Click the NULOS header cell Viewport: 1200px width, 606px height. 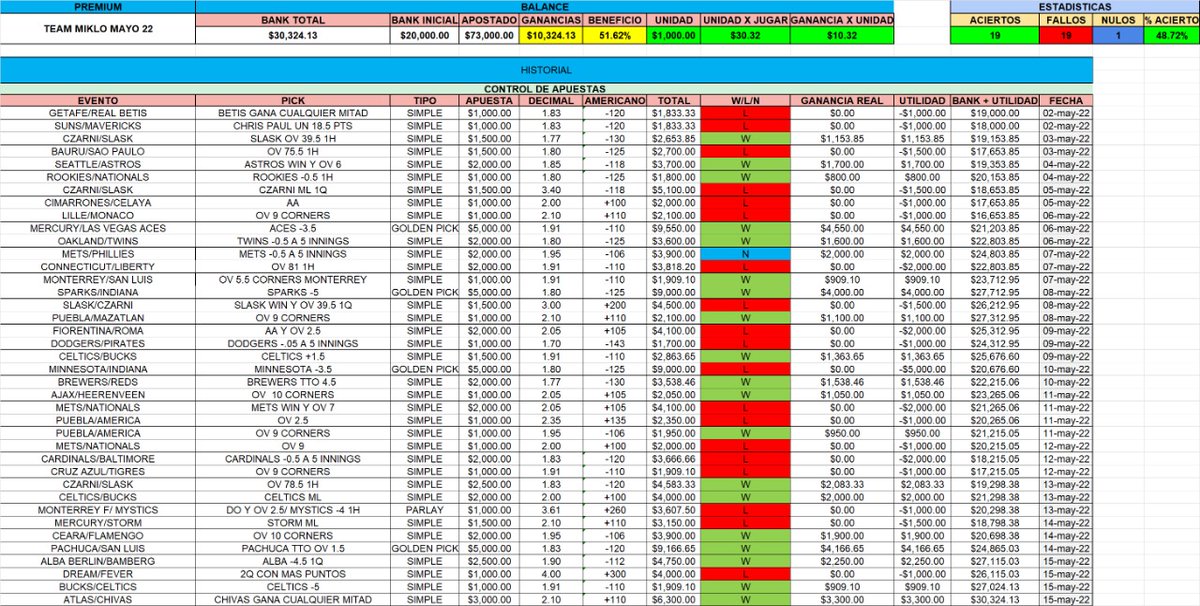click(x=1119, y=20)
